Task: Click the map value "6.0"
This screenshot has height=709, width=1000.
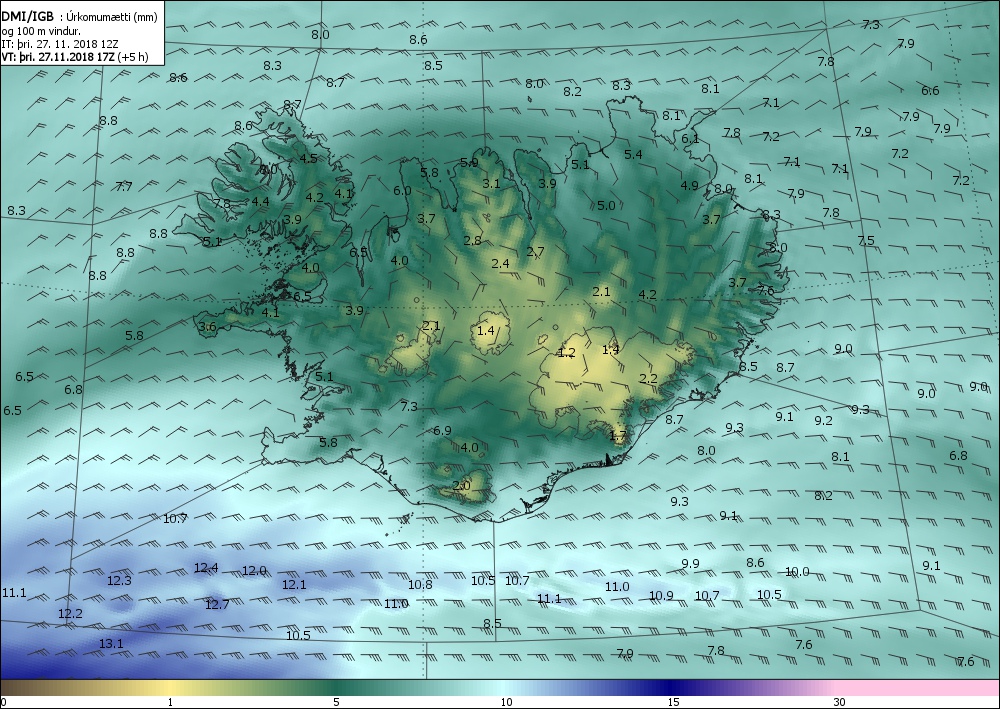Action: tap(402, 191)
